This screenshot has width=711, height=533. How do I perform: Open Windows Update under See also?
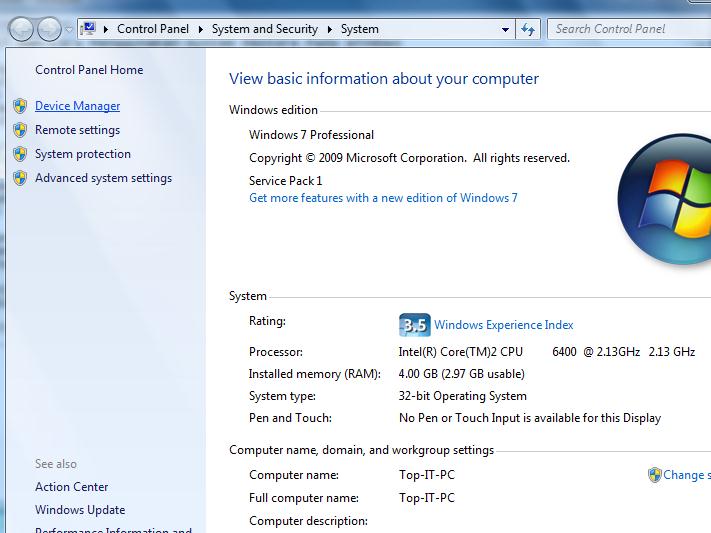point(80,510)
